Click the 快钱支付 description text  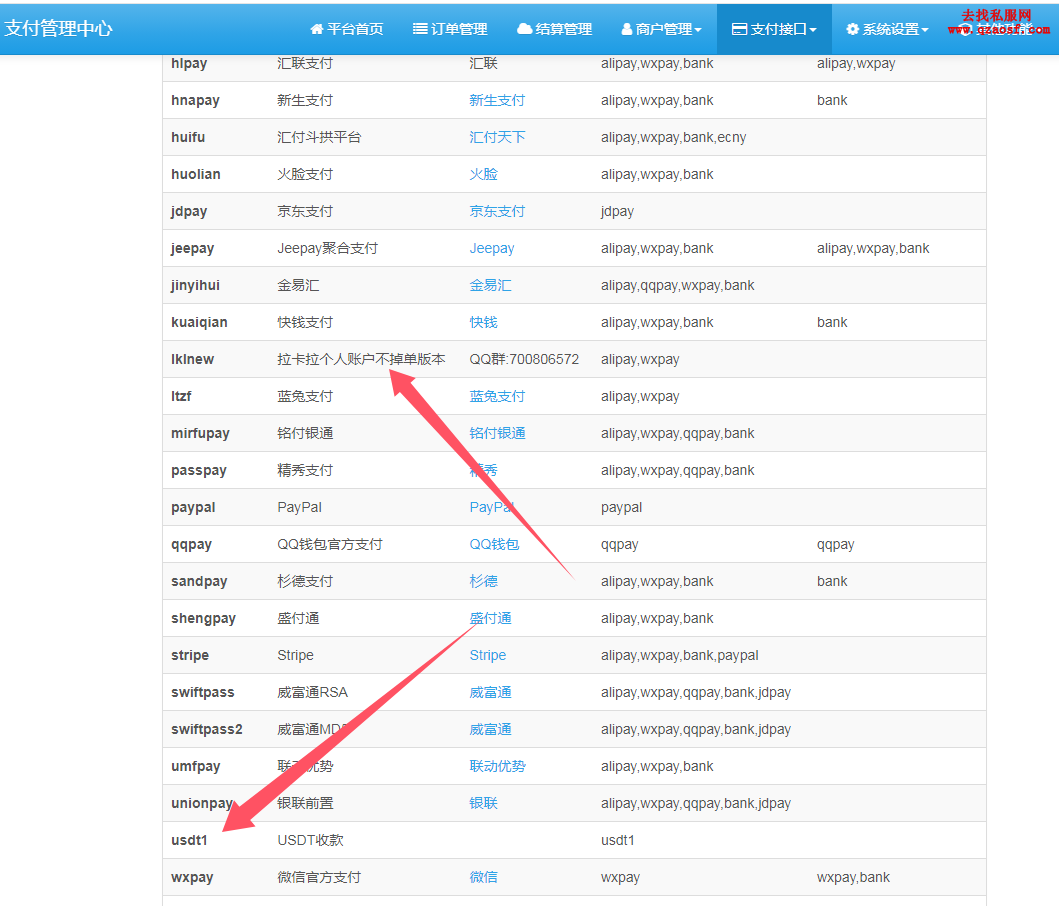[305, 322]
